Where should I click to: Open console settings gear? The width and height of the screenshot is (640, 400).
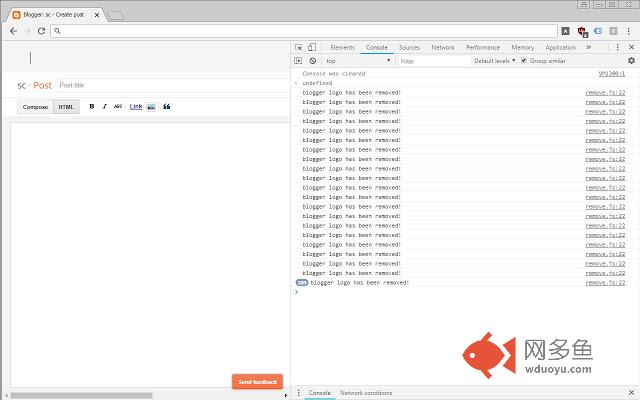click(x=631, y=60)
